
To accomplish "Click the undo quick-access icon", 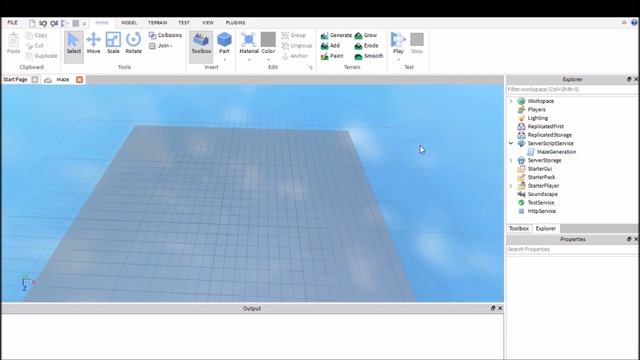I will [x=43, y=23].
